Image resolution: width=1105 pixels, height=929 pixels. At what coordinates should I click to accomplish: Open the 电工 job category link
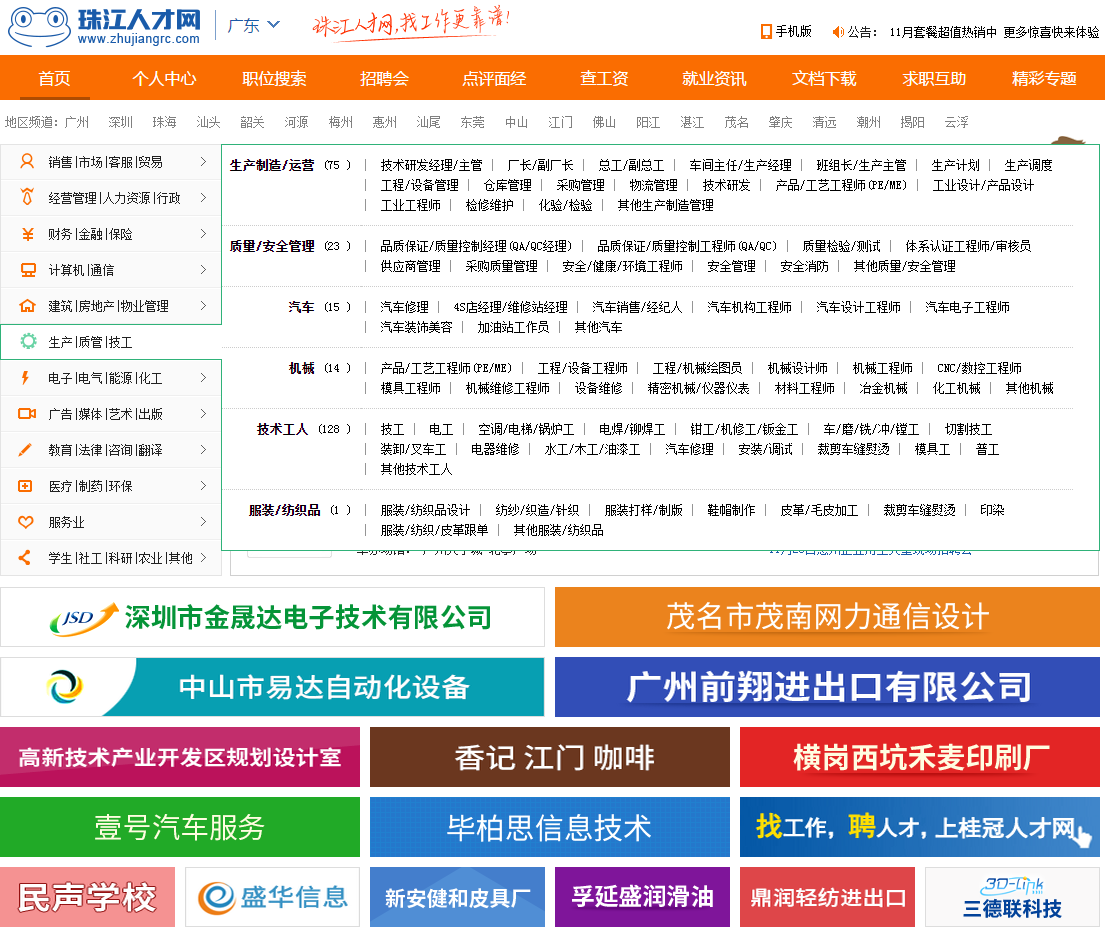click(440, 429)
